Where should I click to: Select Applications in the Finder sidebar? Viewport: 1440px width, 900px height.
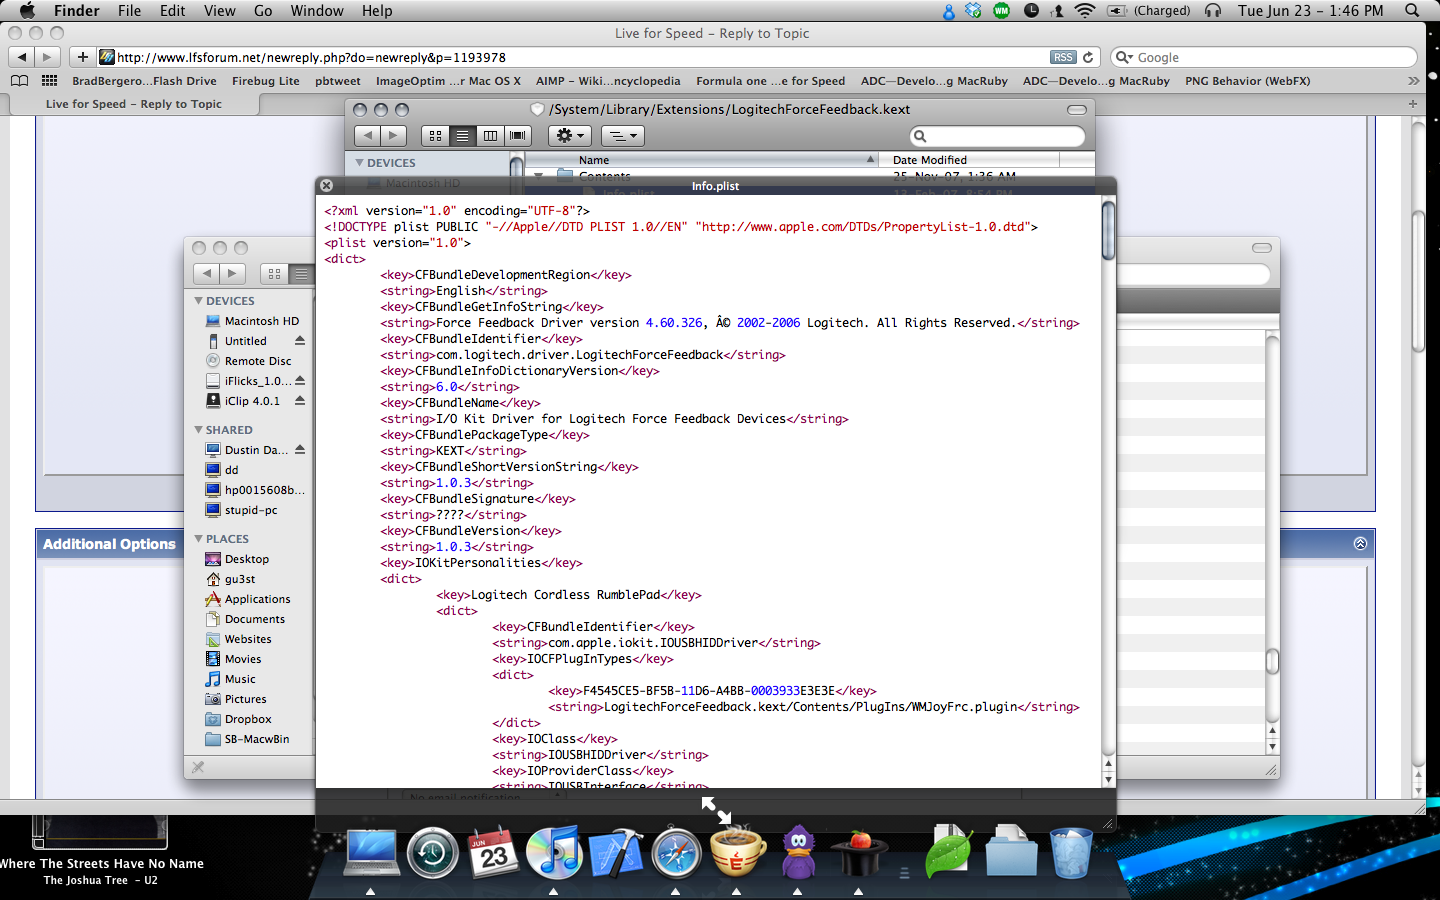257,599
